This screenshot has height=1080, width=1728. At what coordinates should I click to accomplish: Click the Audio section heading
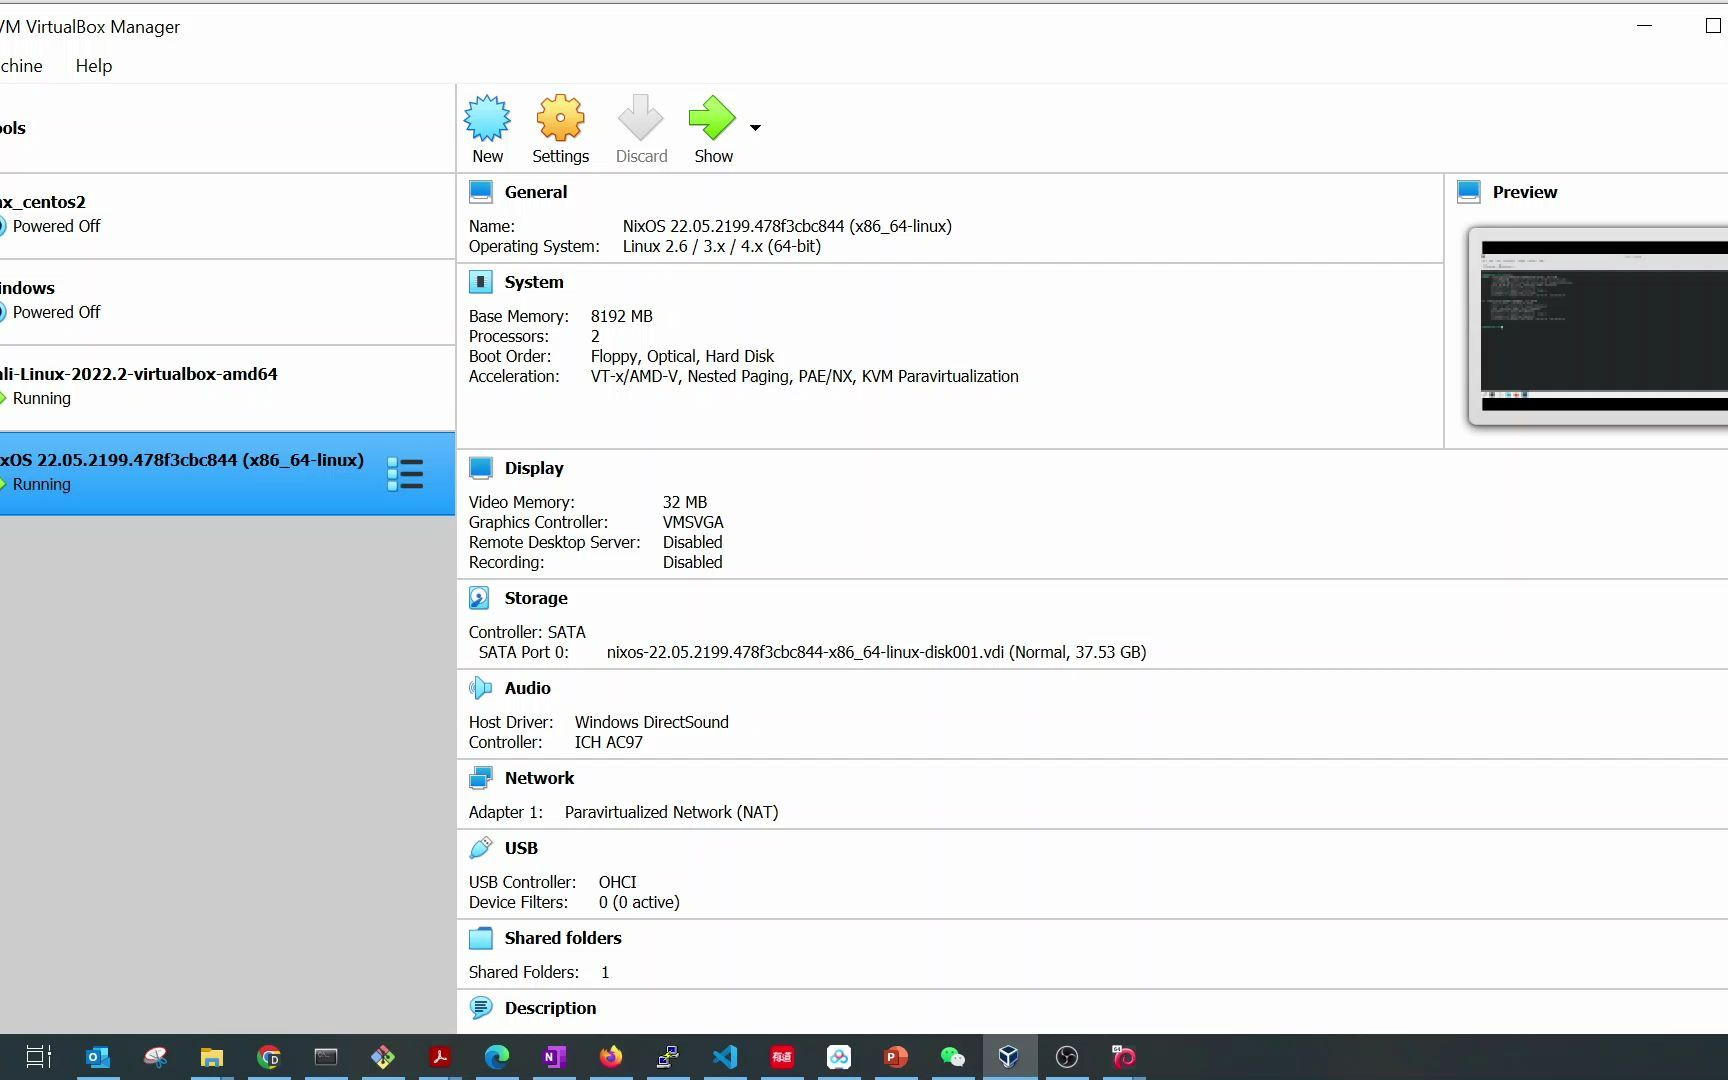point(528,688)
